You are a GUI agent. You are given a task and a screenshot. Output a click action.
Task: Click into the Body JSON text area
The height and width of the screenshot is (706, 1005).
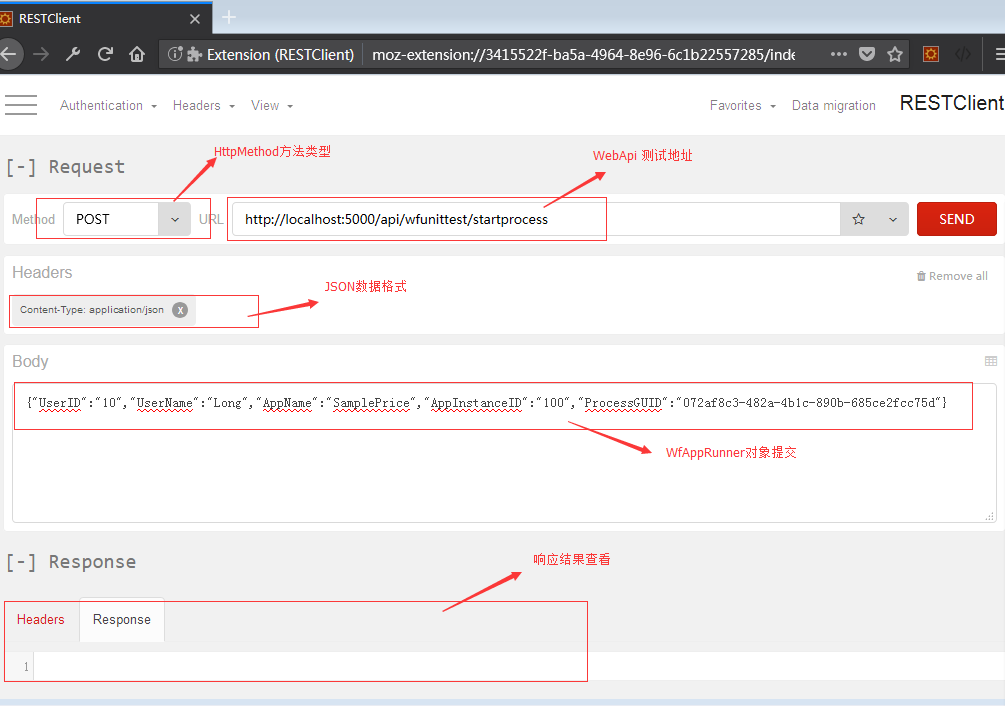(x=504, y=453)
